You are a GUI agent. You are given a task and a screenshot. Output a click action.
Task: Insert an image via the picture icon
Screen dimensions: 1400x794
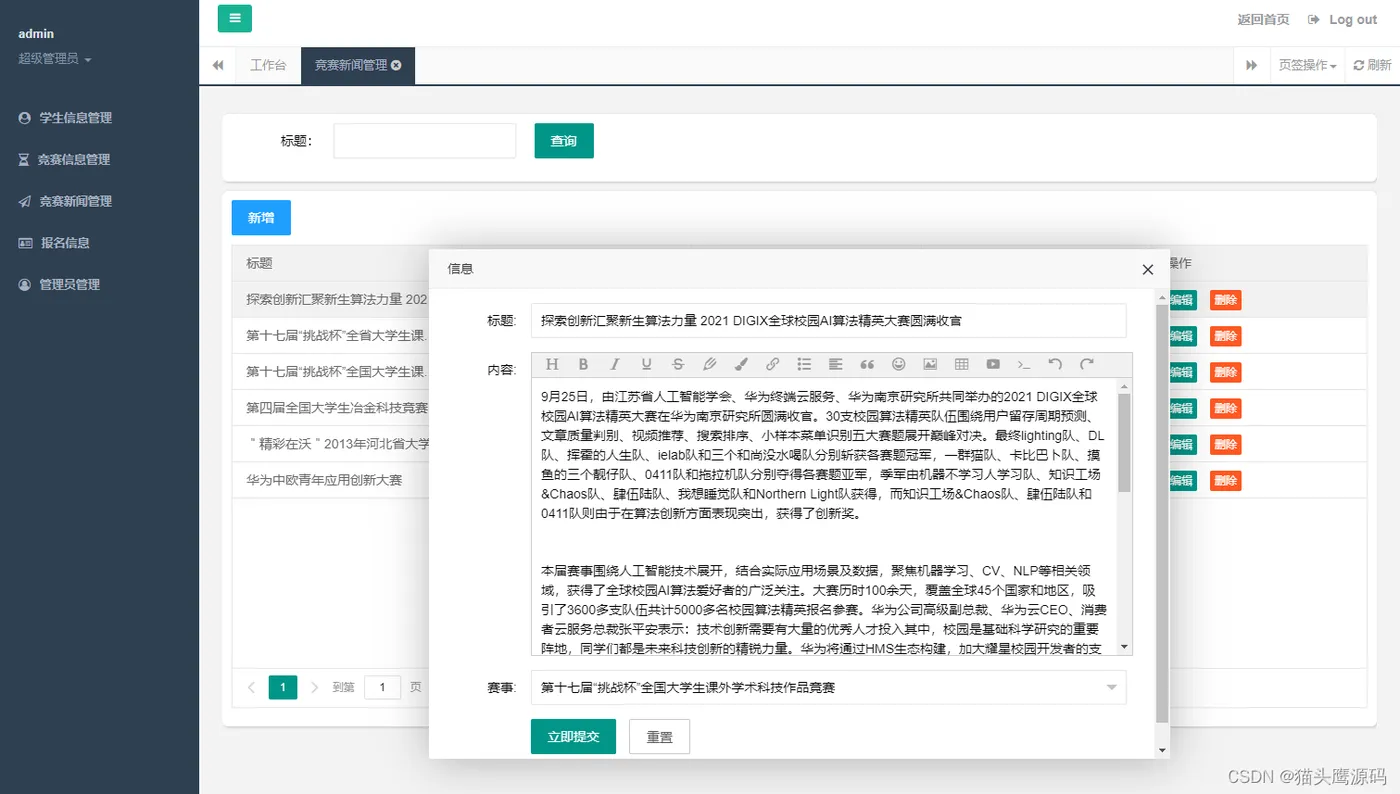click(930, 364)
